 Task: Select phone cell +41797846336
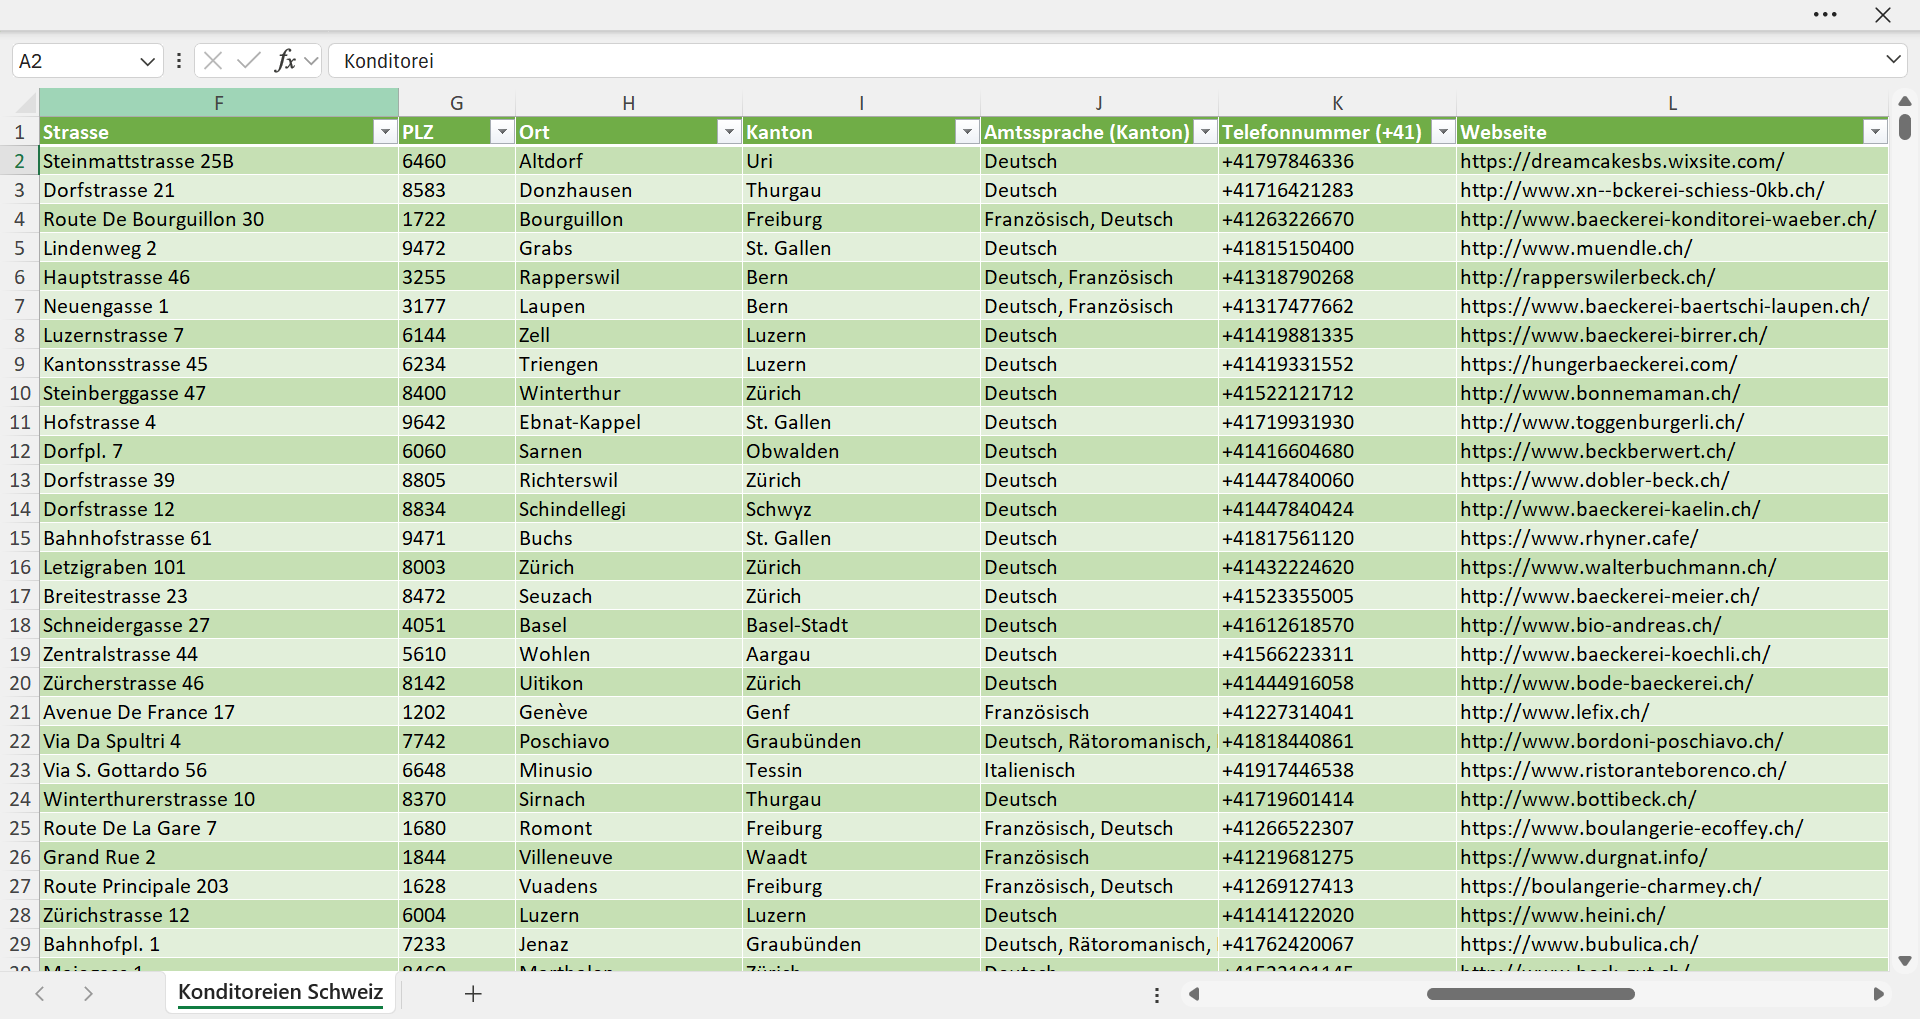[x=1337, y=161]
